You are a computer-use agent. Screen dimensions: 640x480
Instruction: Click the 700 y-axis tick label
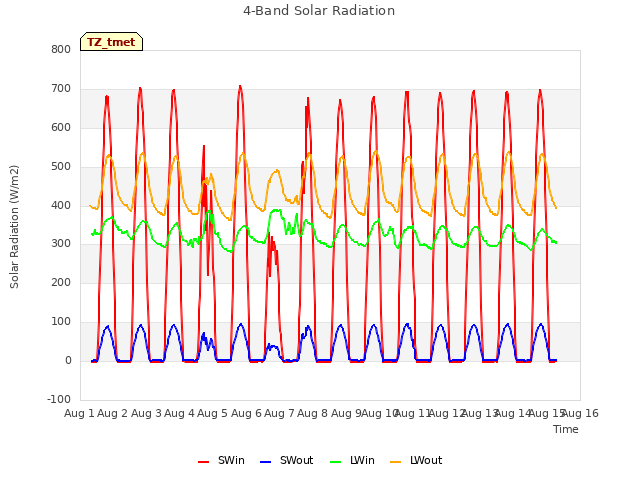[61, 88]
